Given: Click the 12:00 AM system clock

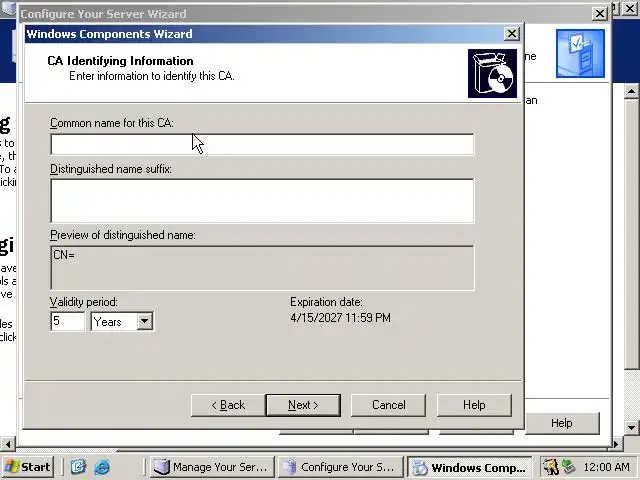Looking at the screenshot, I should (x=607, y=467).
